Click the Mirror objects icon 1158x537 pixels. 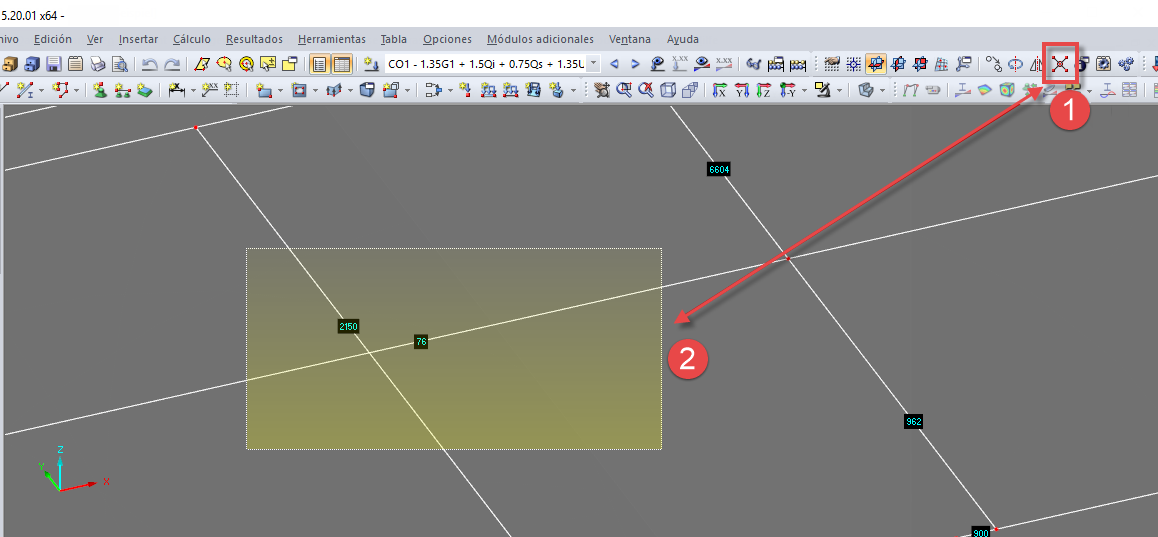click(x=1037, y=64)
